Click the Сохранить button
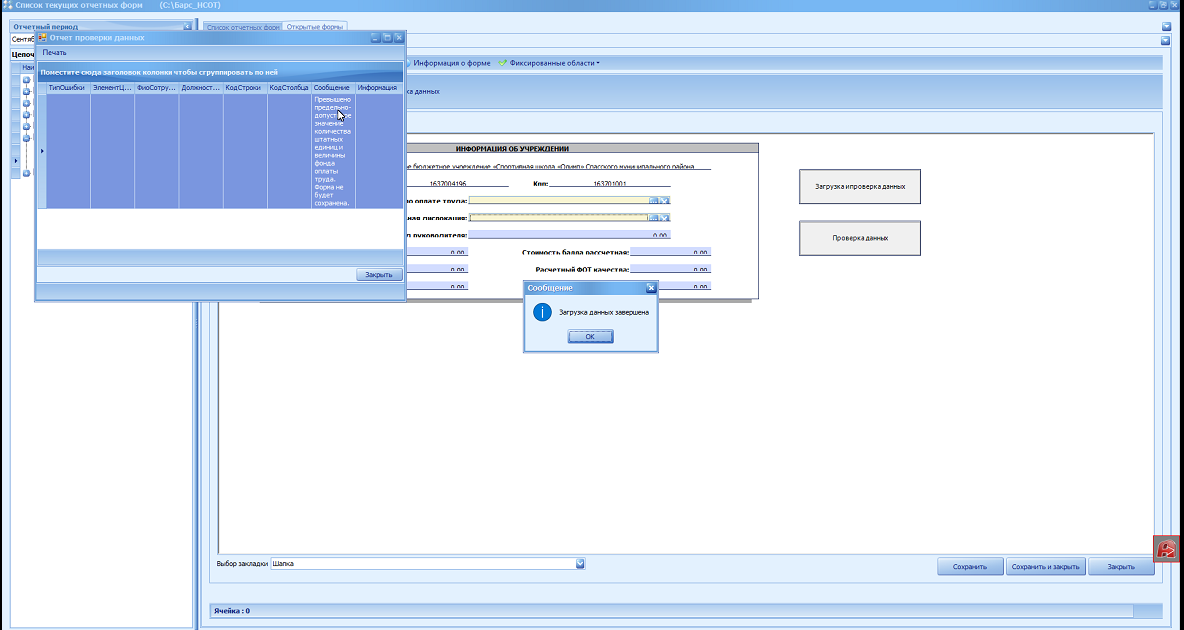Screen dimensions: 1184x630 (970, 567)
